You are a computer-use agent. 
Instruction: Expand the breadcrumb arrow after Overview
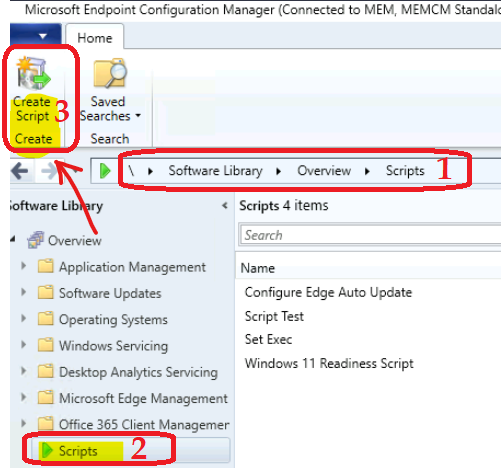pos(367,171)
